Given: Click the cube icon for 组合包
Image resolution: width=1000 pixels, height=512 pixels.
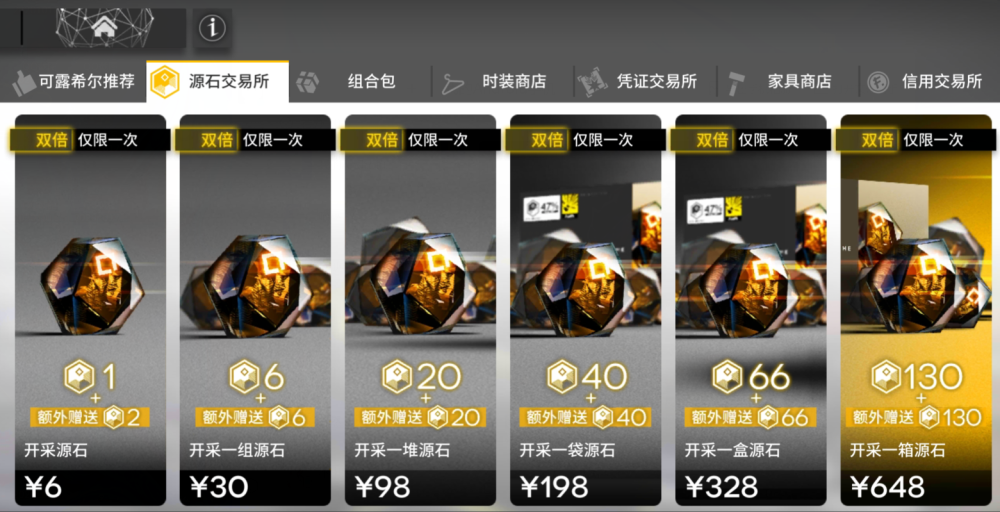Looking at the screenshot, I should (307, 82).
